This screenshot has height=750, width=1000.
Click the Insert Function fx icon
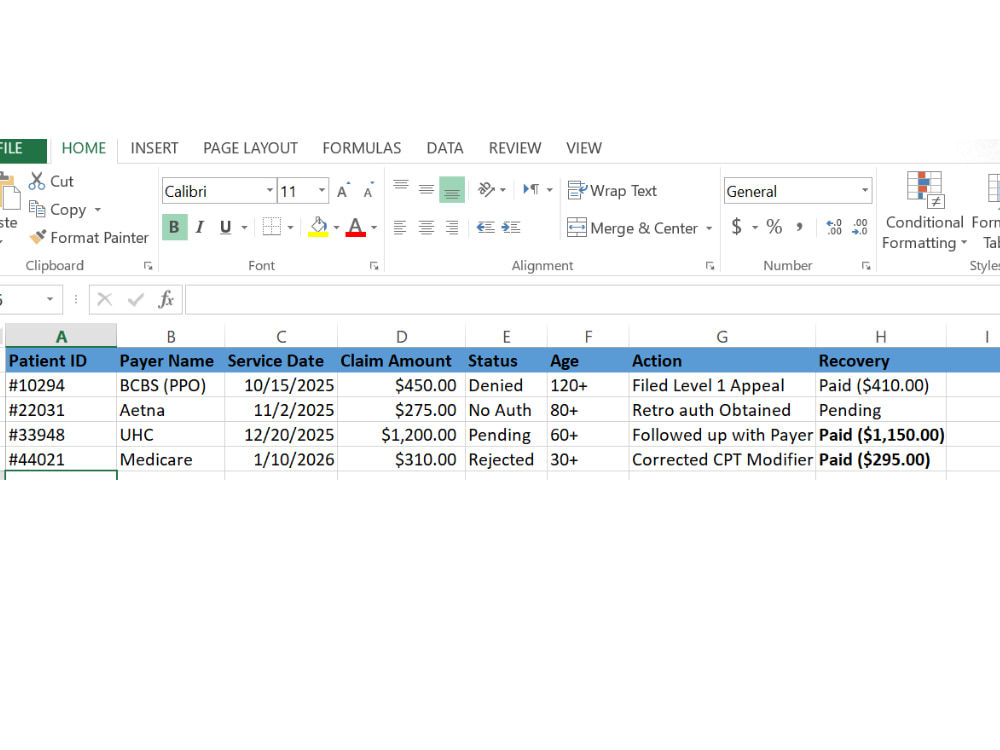tap(166, 299)
